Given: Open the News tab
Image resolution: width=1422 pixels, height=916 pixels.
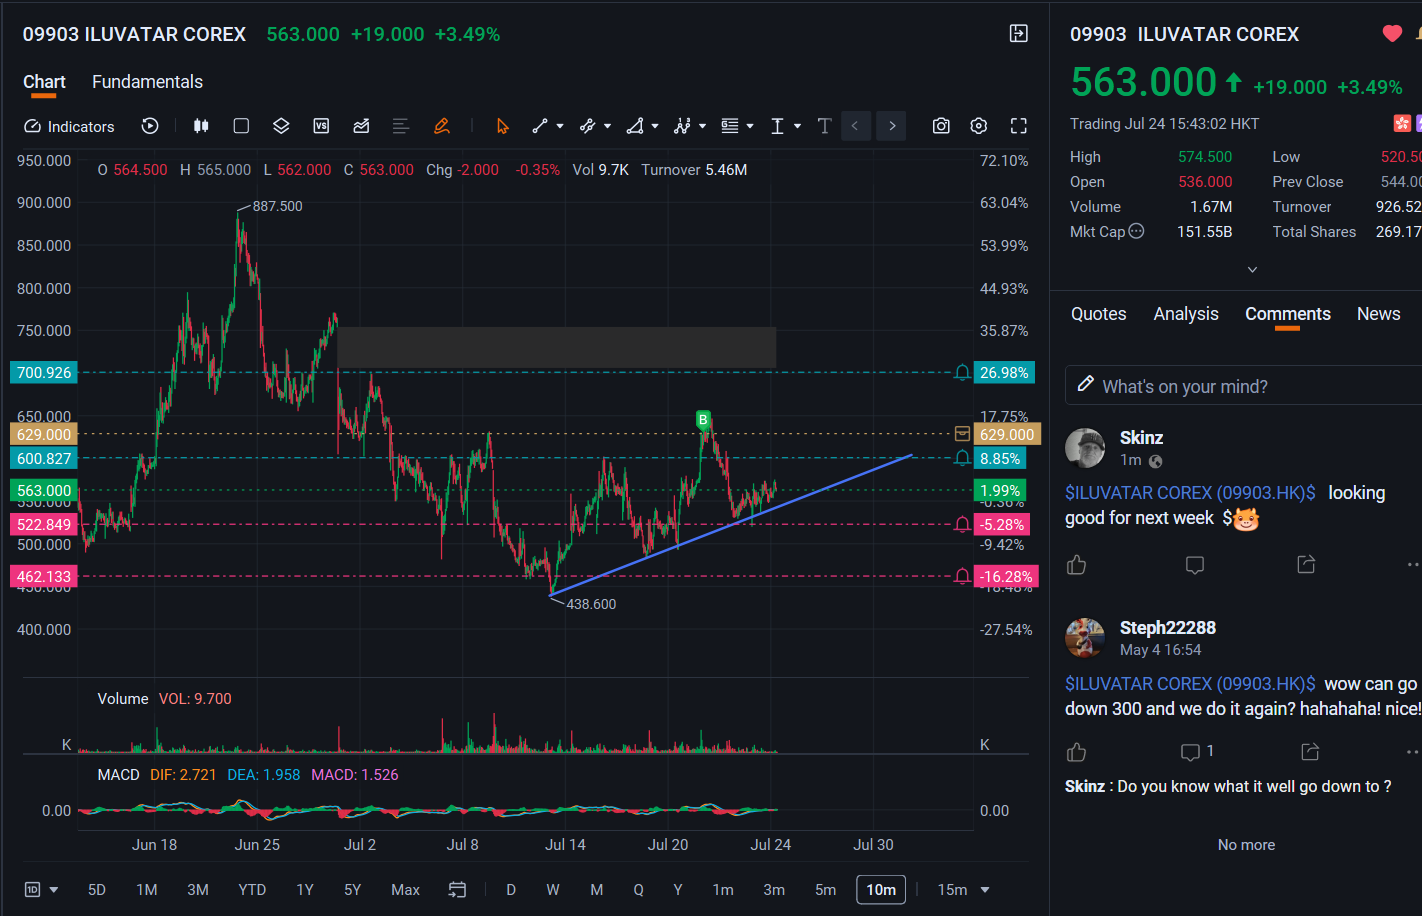Looking at the screenshot, I should [1378, 314].
